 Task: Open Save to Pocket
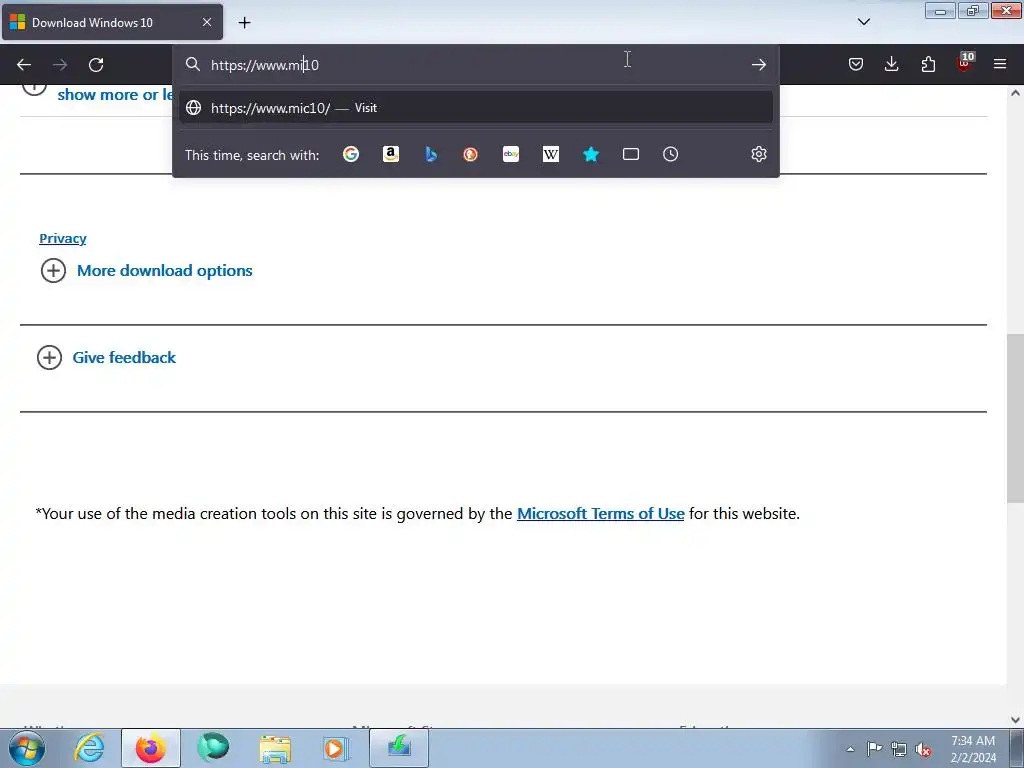856,64
